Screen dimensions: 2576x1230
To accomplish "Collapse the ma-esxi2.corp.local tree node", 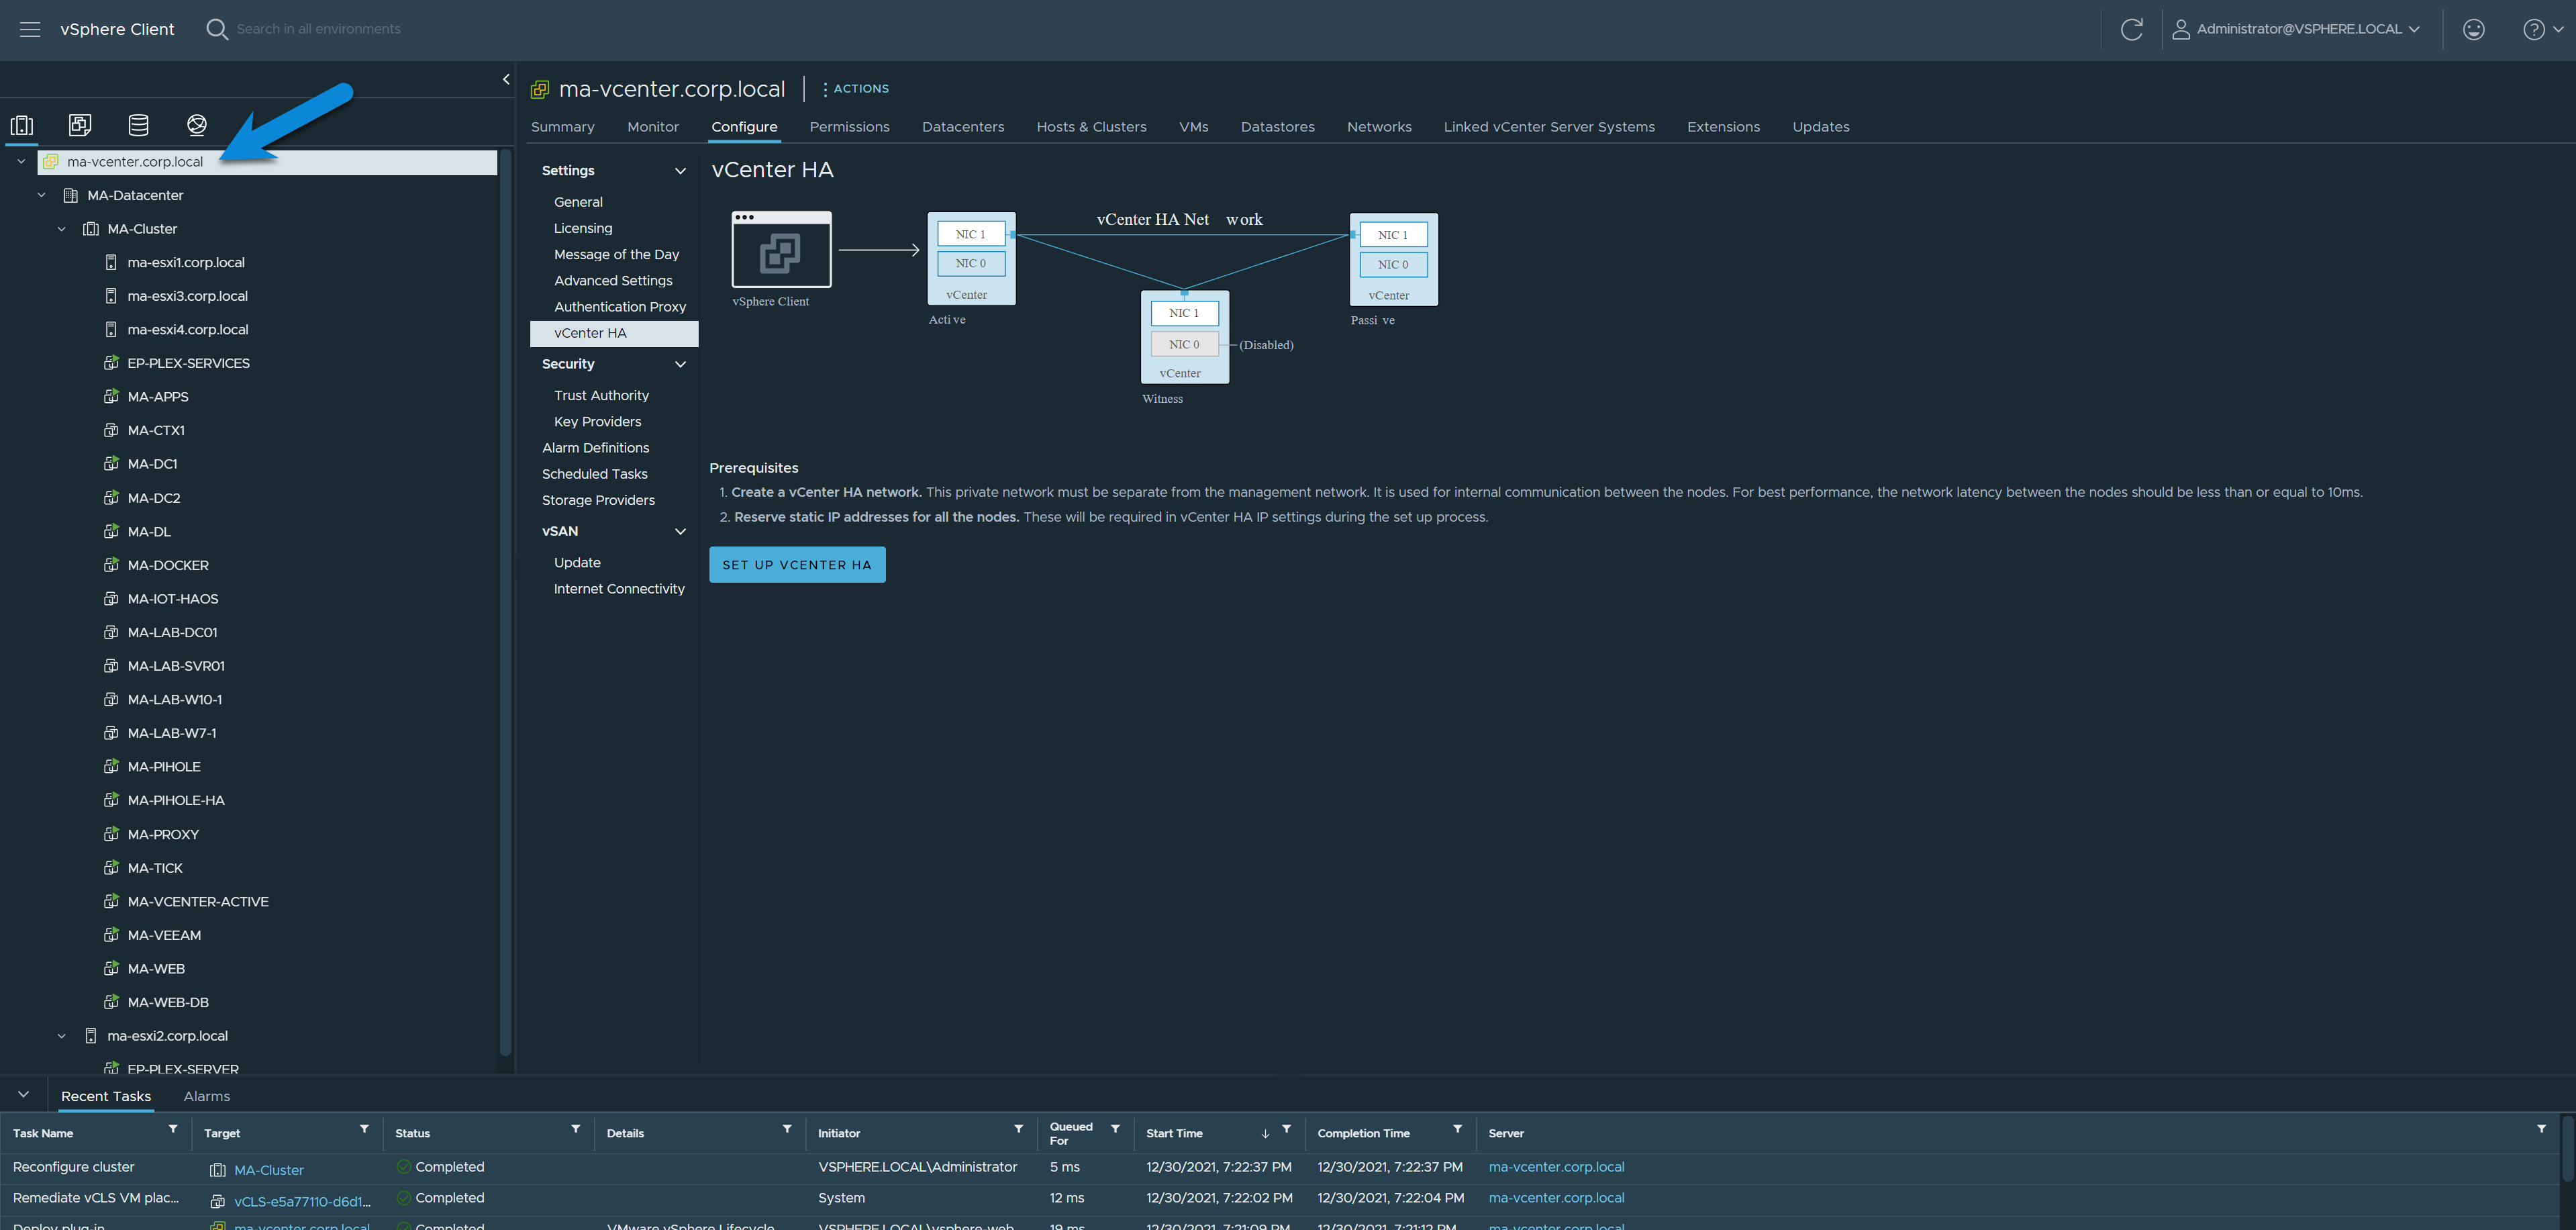I will click(61, 1036).
